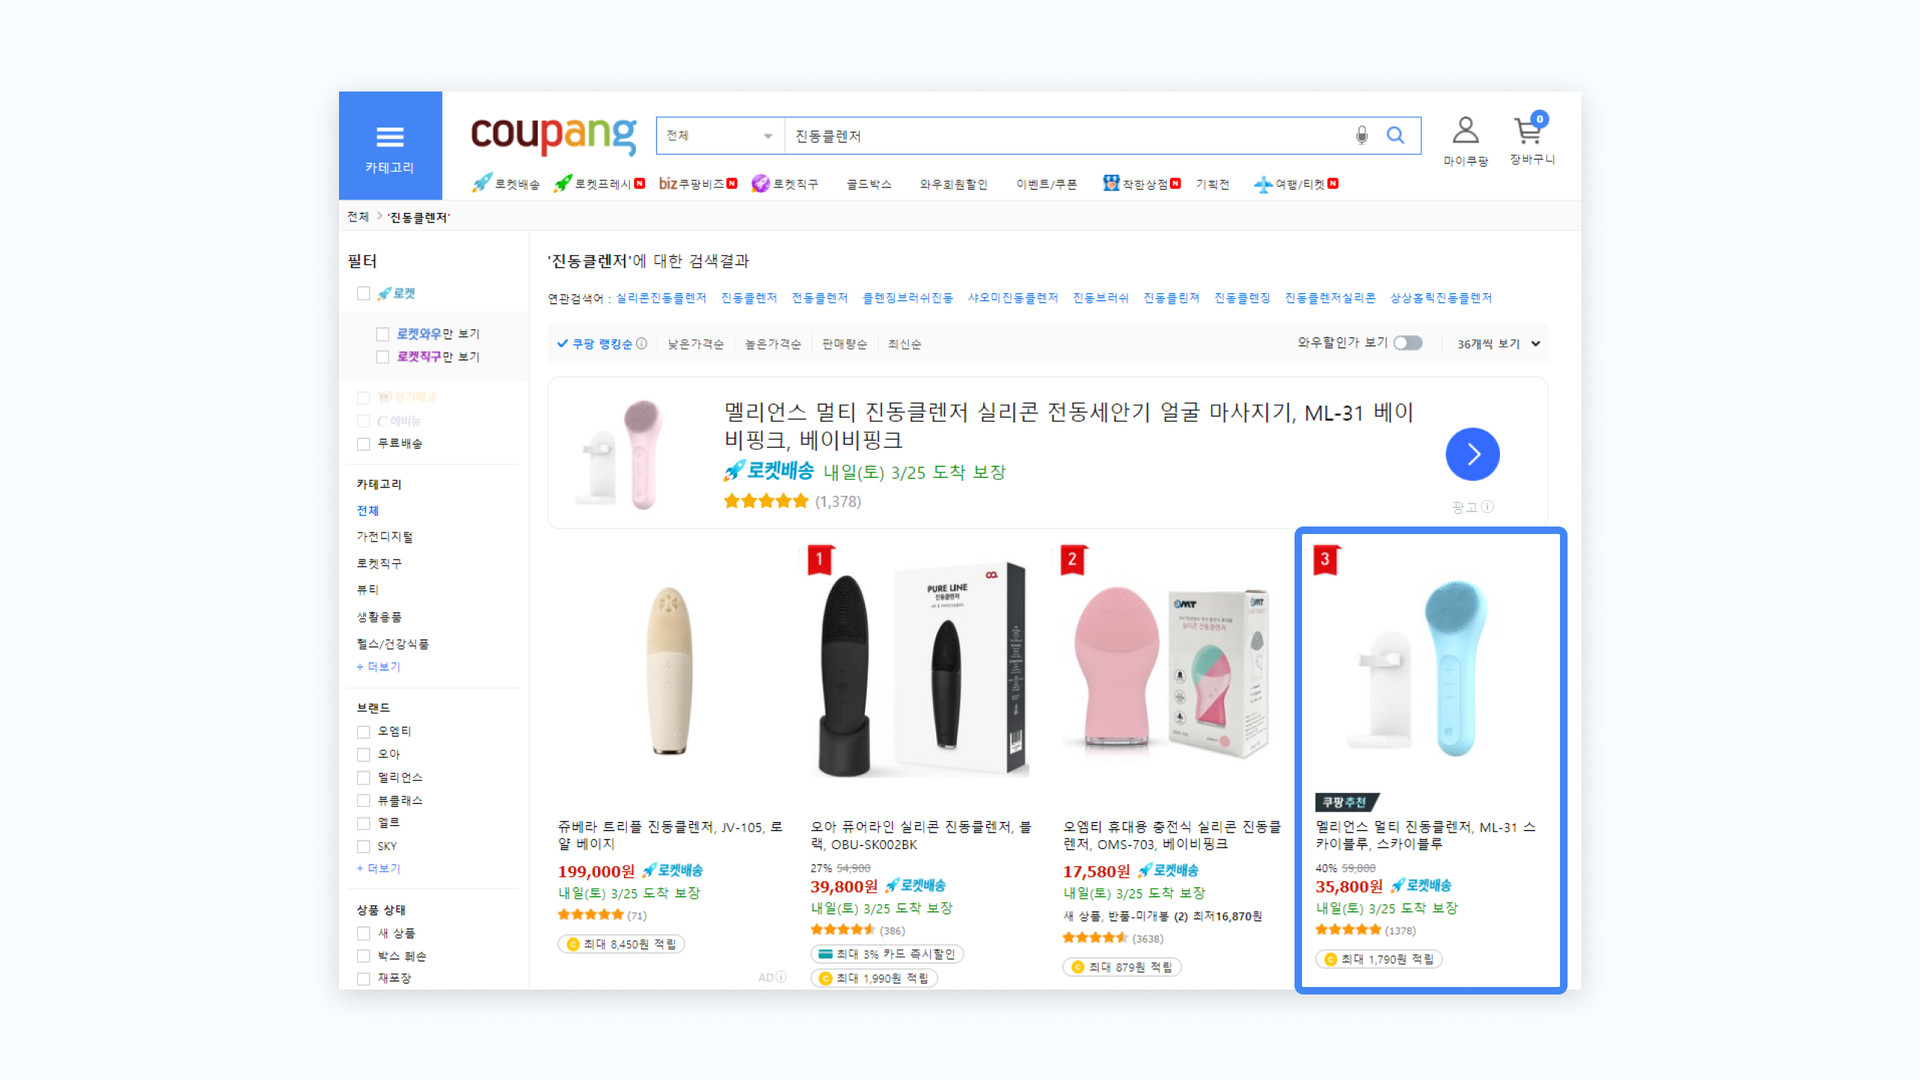
Task: Open the 쥬베라 트리플 진동클렌저 product image
Action: pos(668,670)
